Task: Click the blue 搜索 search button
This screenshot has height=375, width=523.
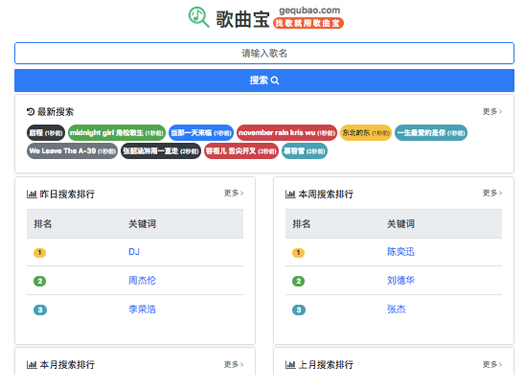Action: (264, 80)
